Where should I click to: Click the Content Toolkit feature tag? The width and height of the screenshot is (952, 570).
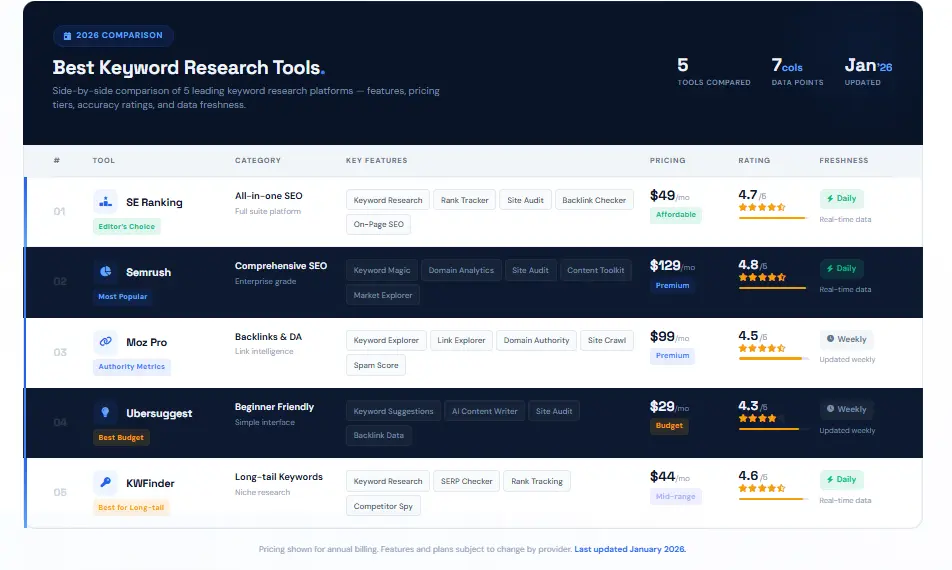coord(596,271)
